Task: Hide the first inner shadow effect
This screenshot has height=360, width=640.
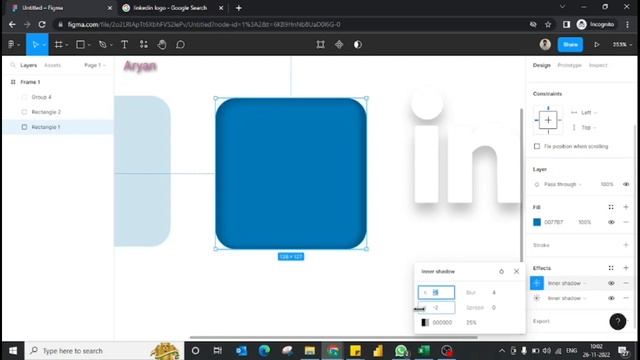Action: [611, 283]
